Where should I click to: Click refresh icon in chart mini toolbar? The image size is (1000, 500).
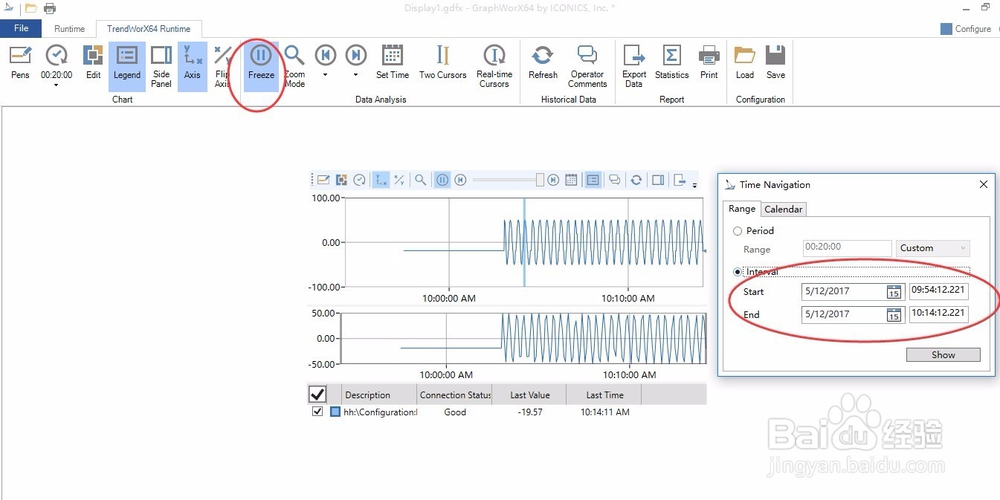coord(636,180)
